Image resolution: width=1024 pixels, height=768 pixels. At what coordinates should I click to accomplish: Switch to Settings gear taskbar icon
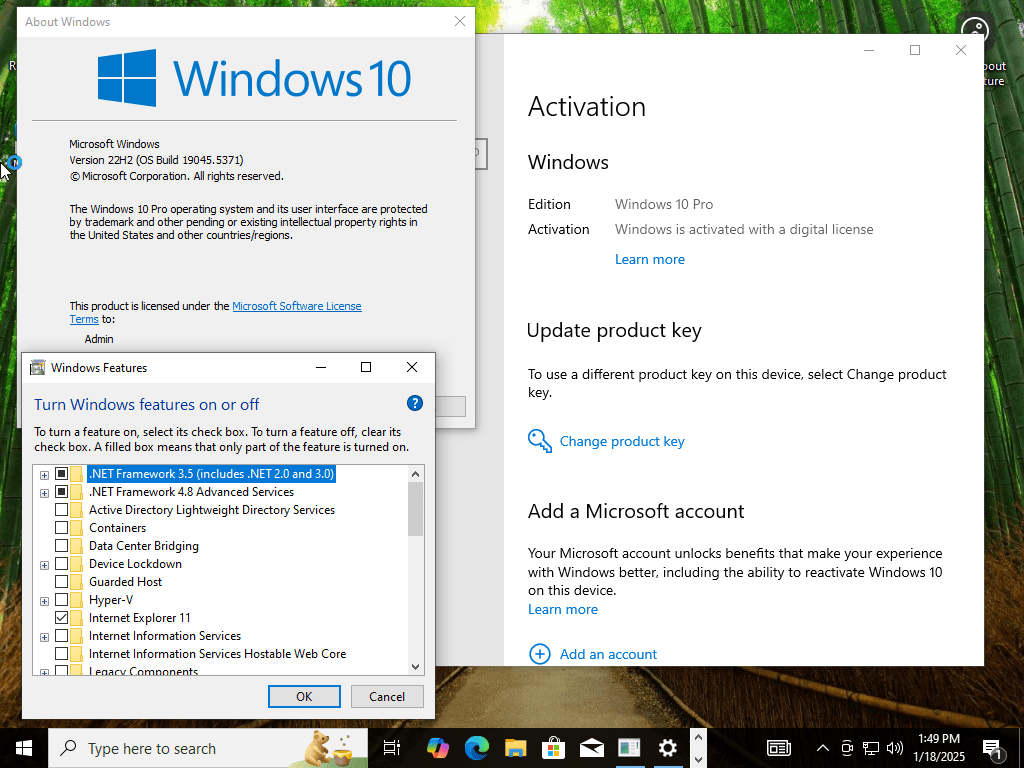667,748
